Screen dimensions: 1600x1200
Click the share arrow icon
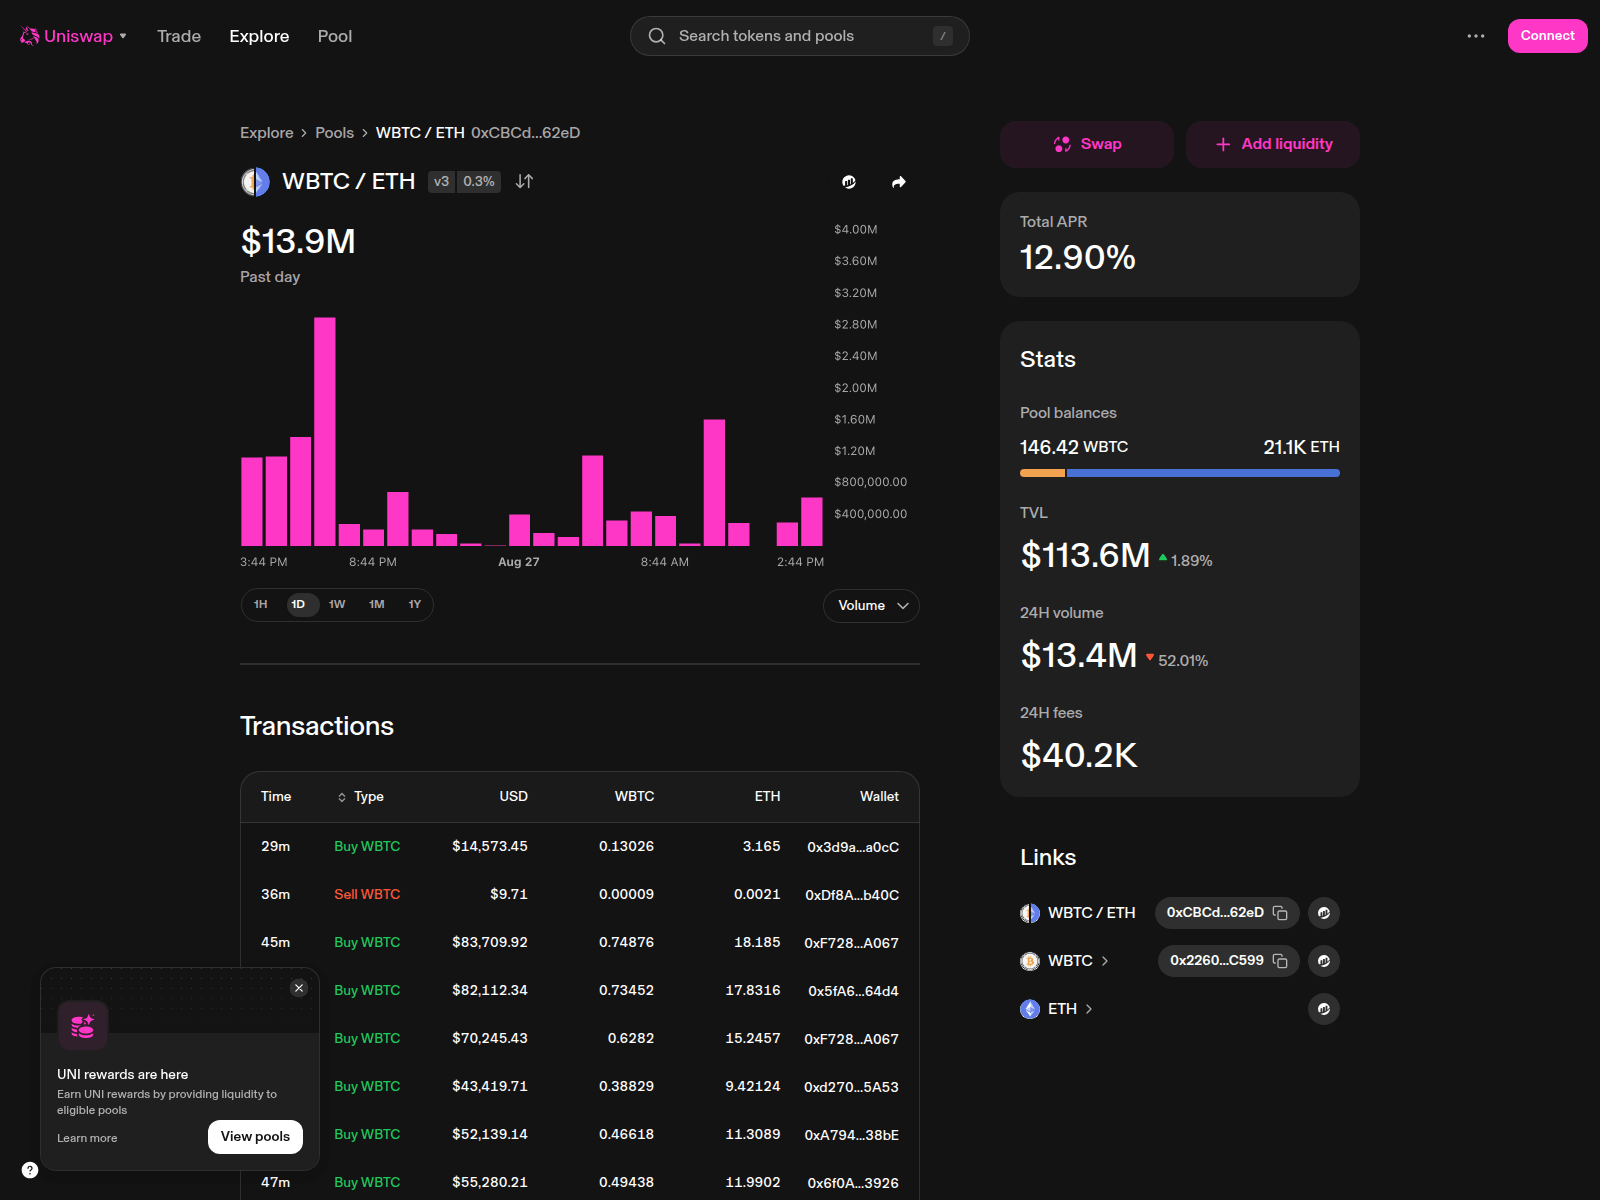click(898, 182)
